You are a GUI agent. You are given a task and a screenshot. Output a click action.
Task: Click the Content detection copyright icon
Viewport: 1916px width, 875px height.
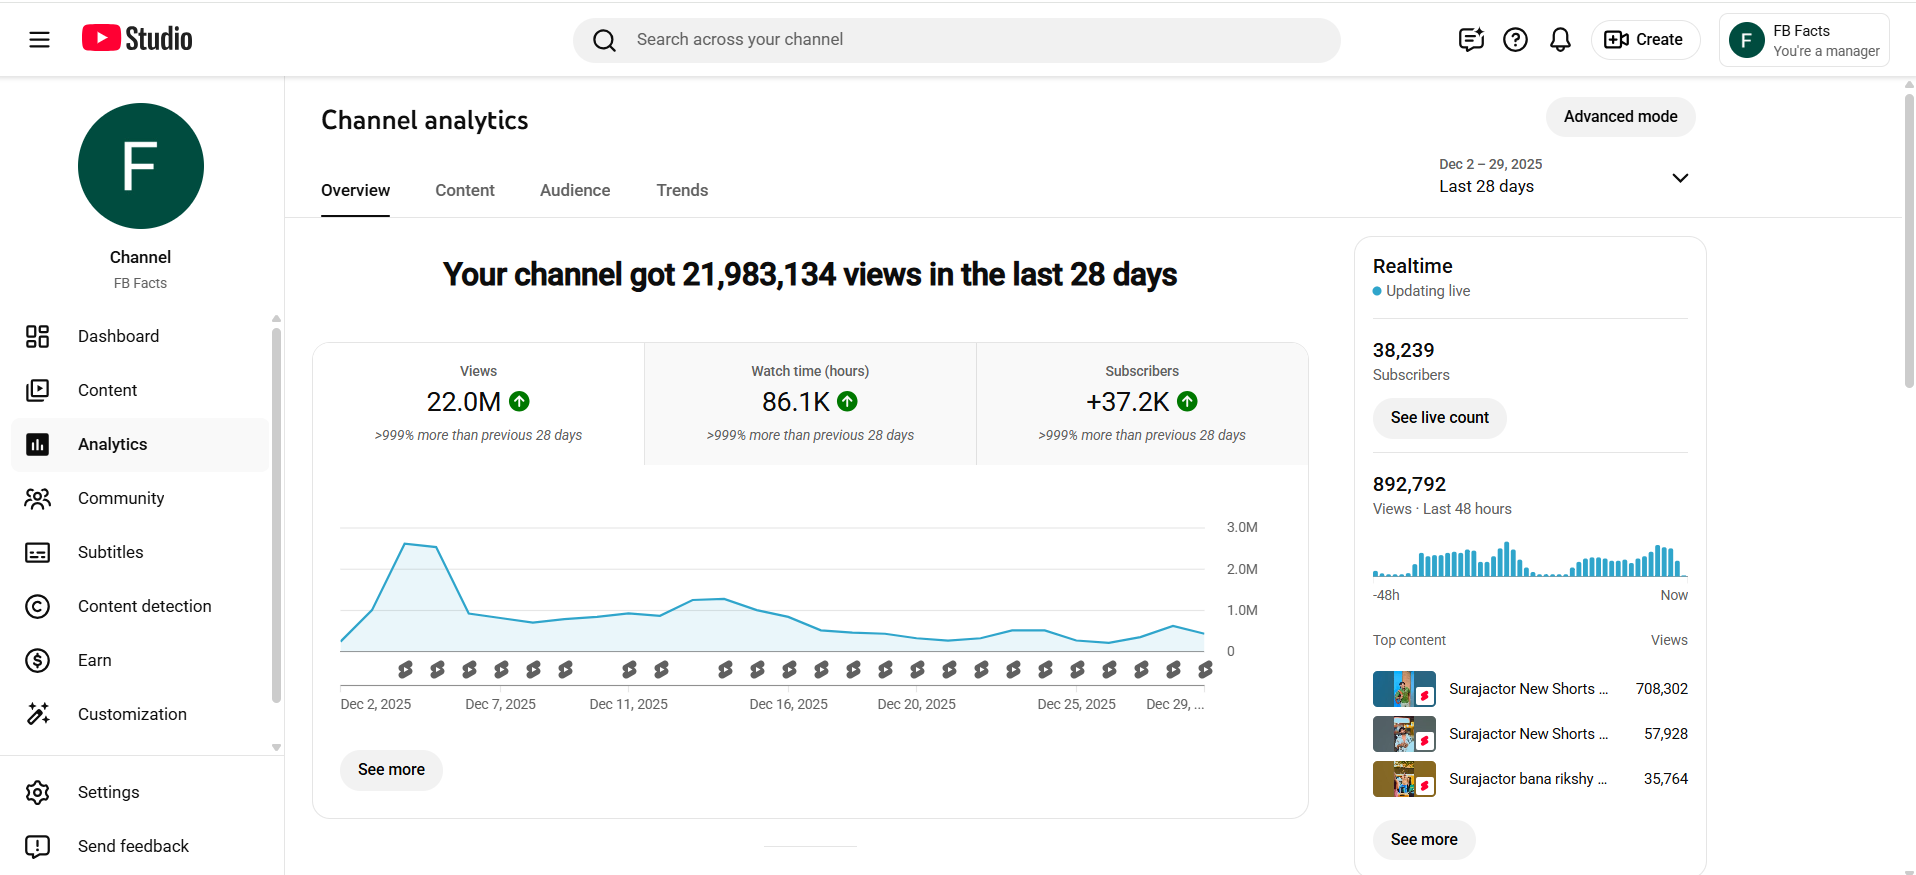click(x=38, y=606)
